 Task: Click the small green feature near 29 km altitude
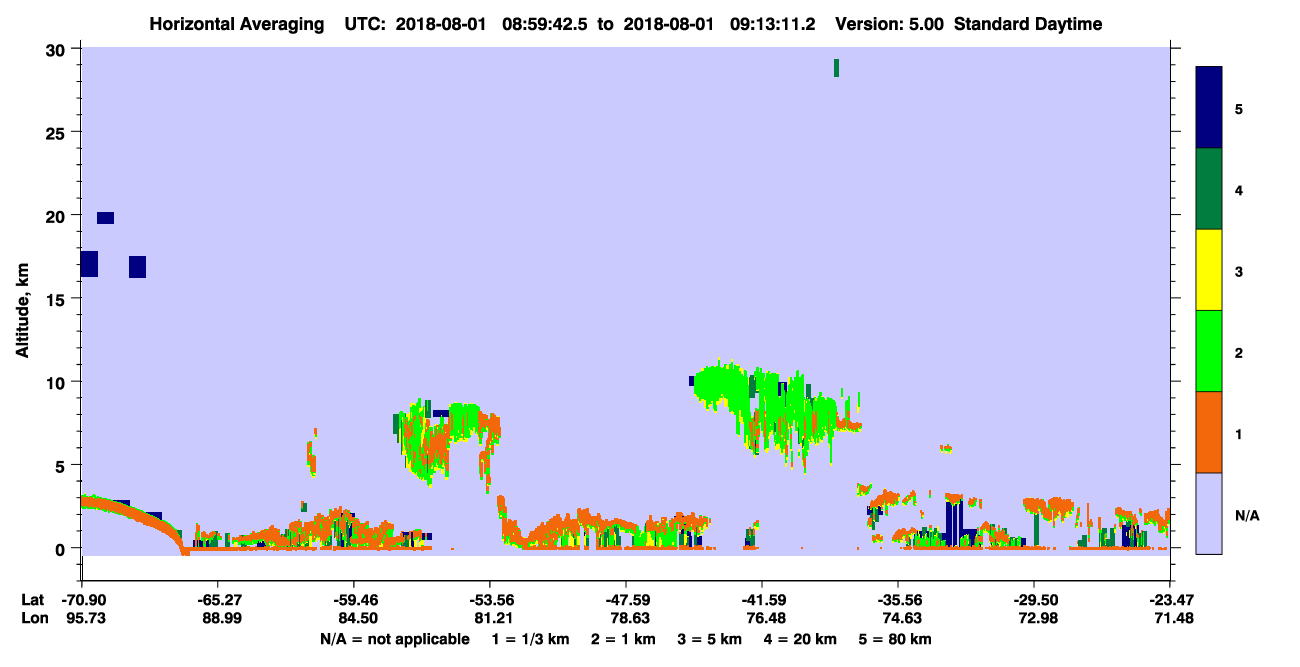coord(836,68)
